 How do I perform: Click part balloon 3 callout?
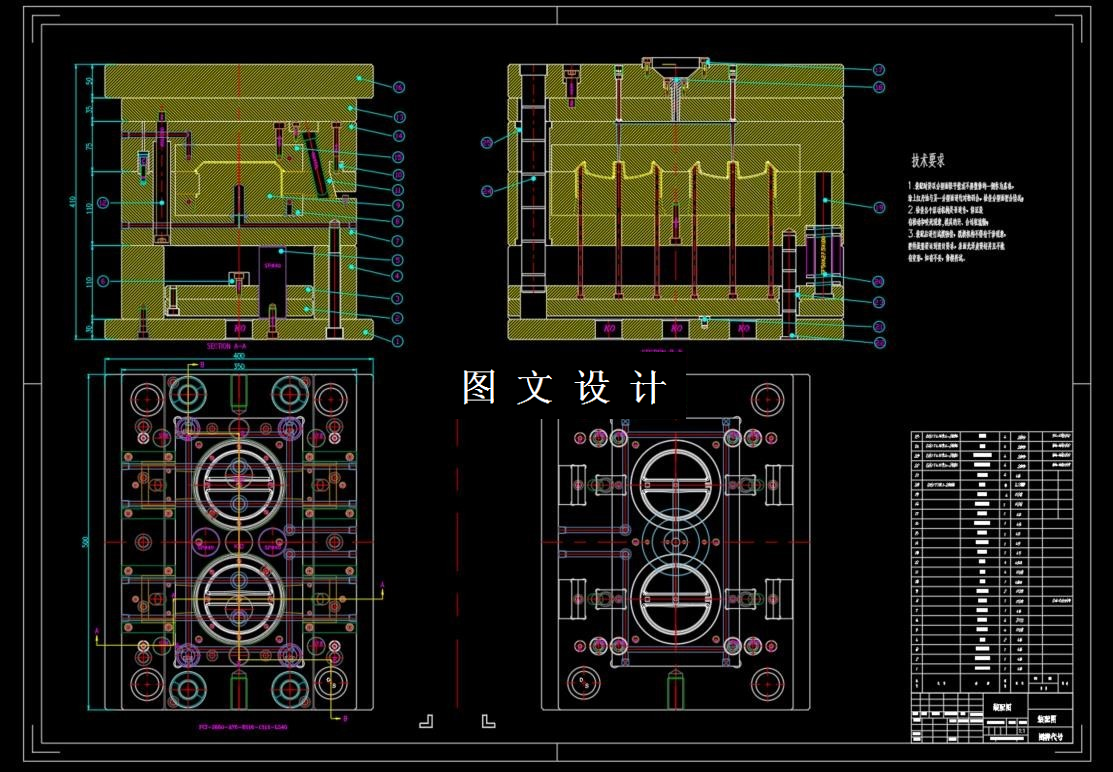[399, 299]
